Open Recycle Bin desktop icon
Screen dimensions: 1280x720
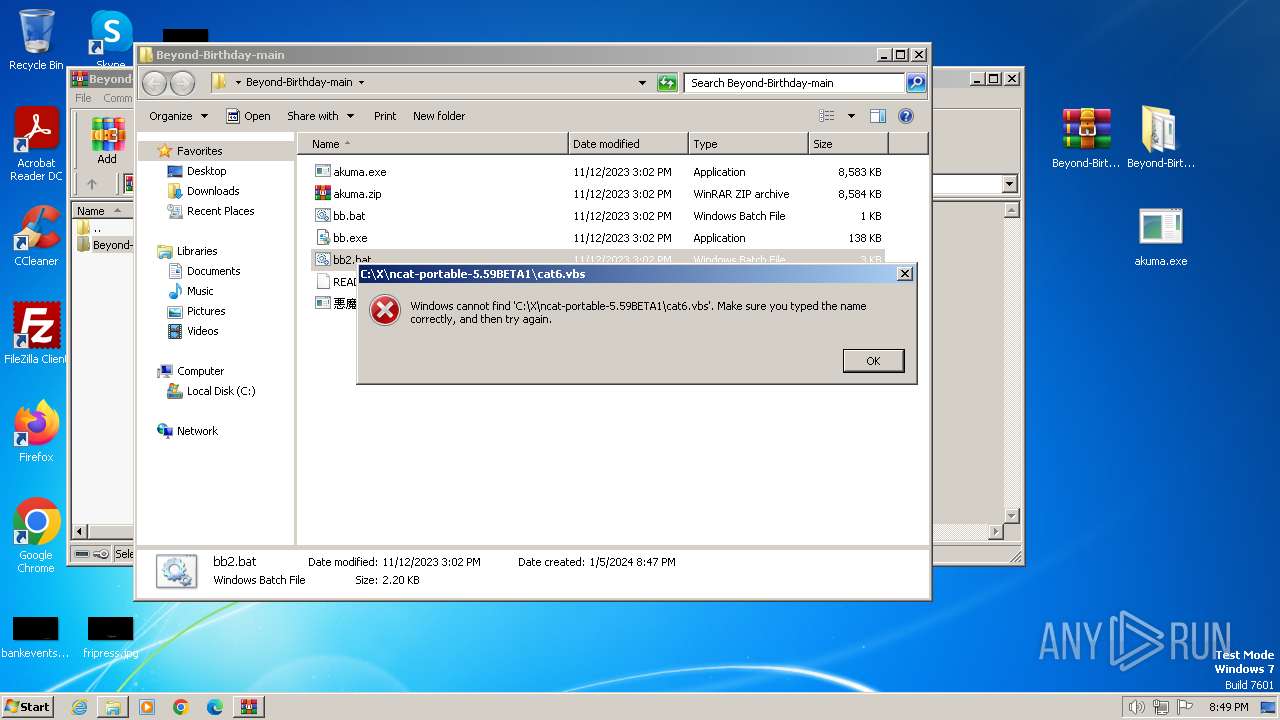(36, 40)
